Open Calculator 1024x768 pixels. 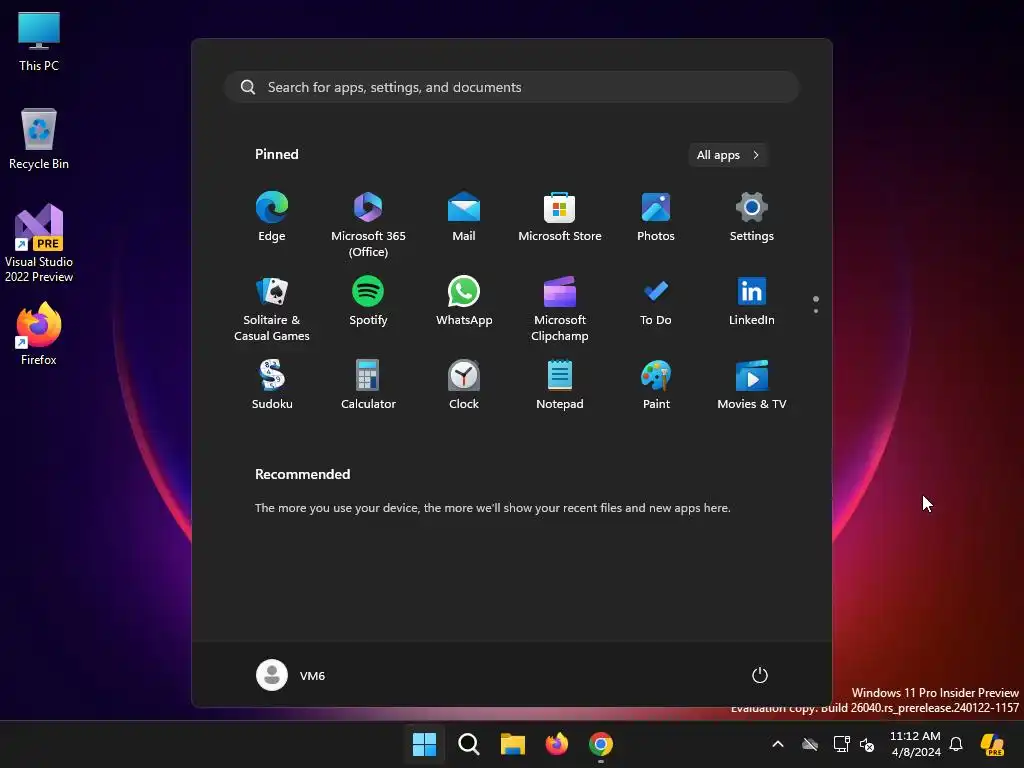coord(368,385)
